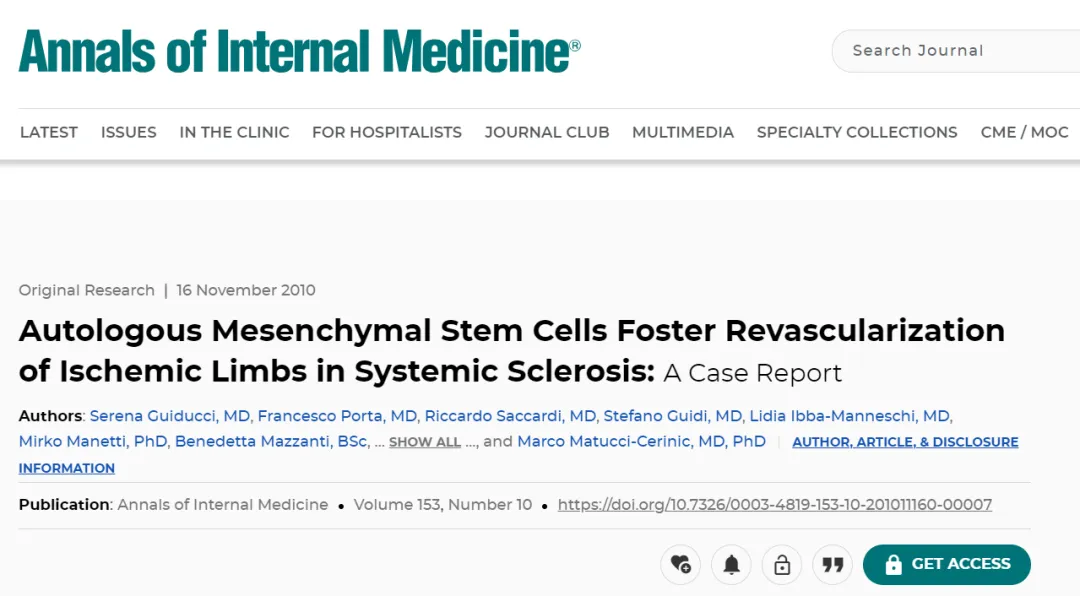Screen dimensions: 1080x596
Task: Expand Author, Article, & Disclosure Information
Action: point(905,442)
